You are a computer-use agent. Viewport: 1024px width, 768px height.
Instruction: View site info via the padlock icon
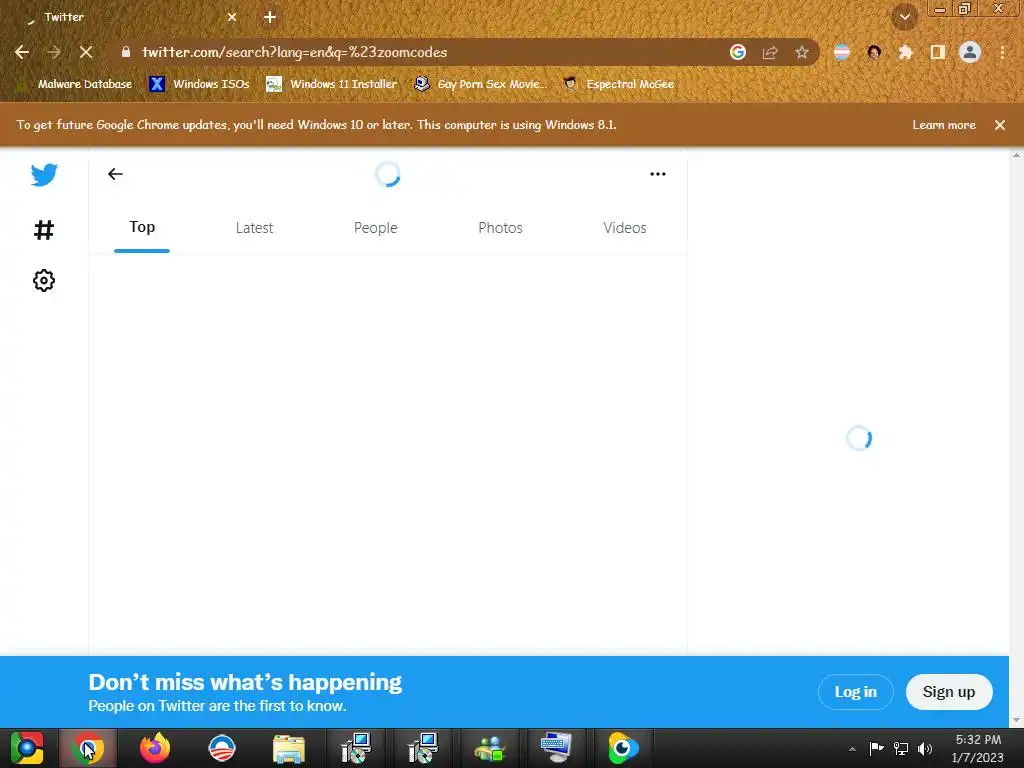click(126, 52)
